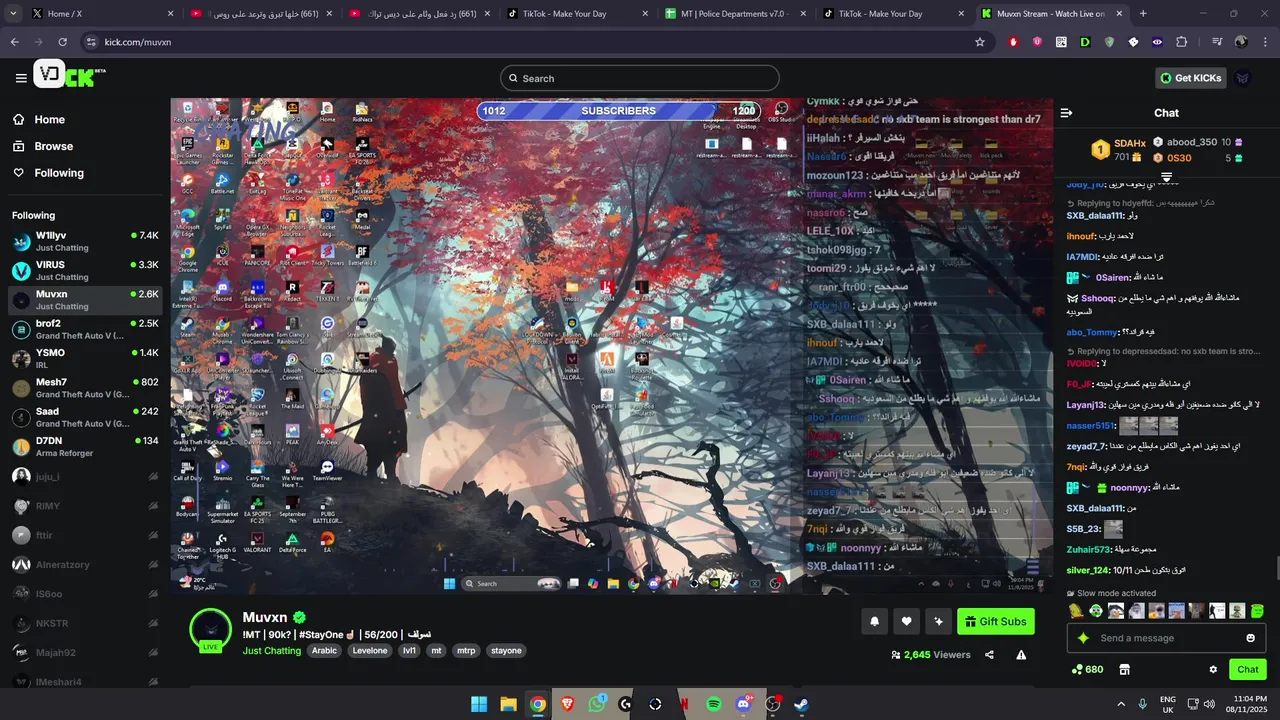
Task: Click the Send a message field
Action: pos(1167,638)
